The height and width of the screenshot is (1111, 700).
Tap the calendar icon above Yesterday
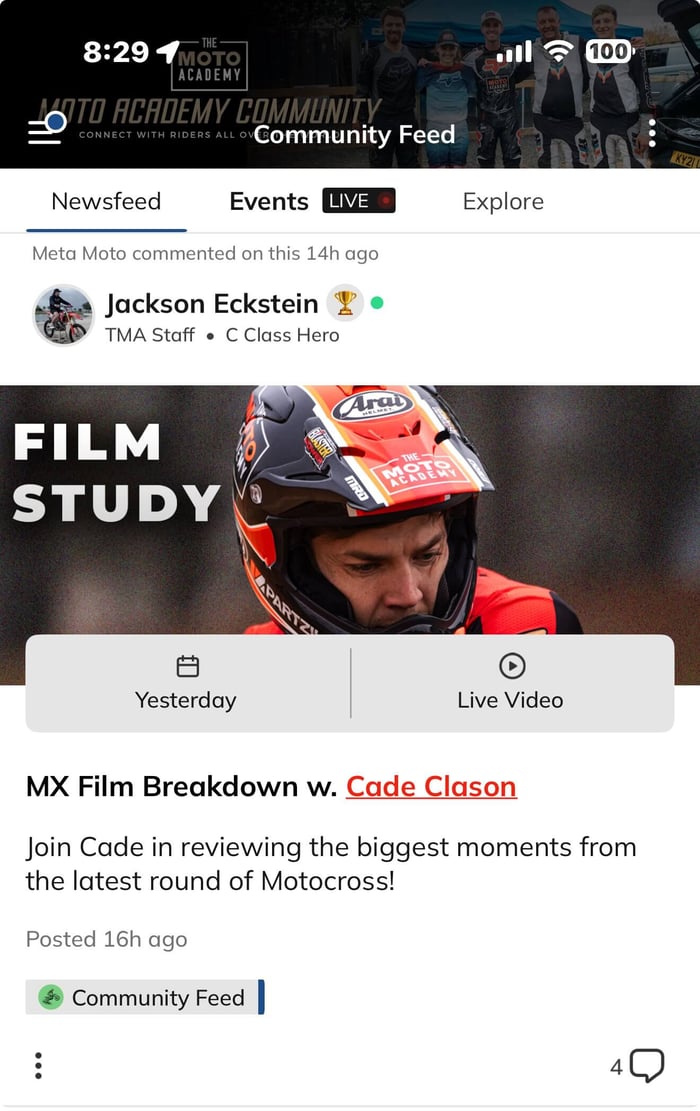(188, 666)
